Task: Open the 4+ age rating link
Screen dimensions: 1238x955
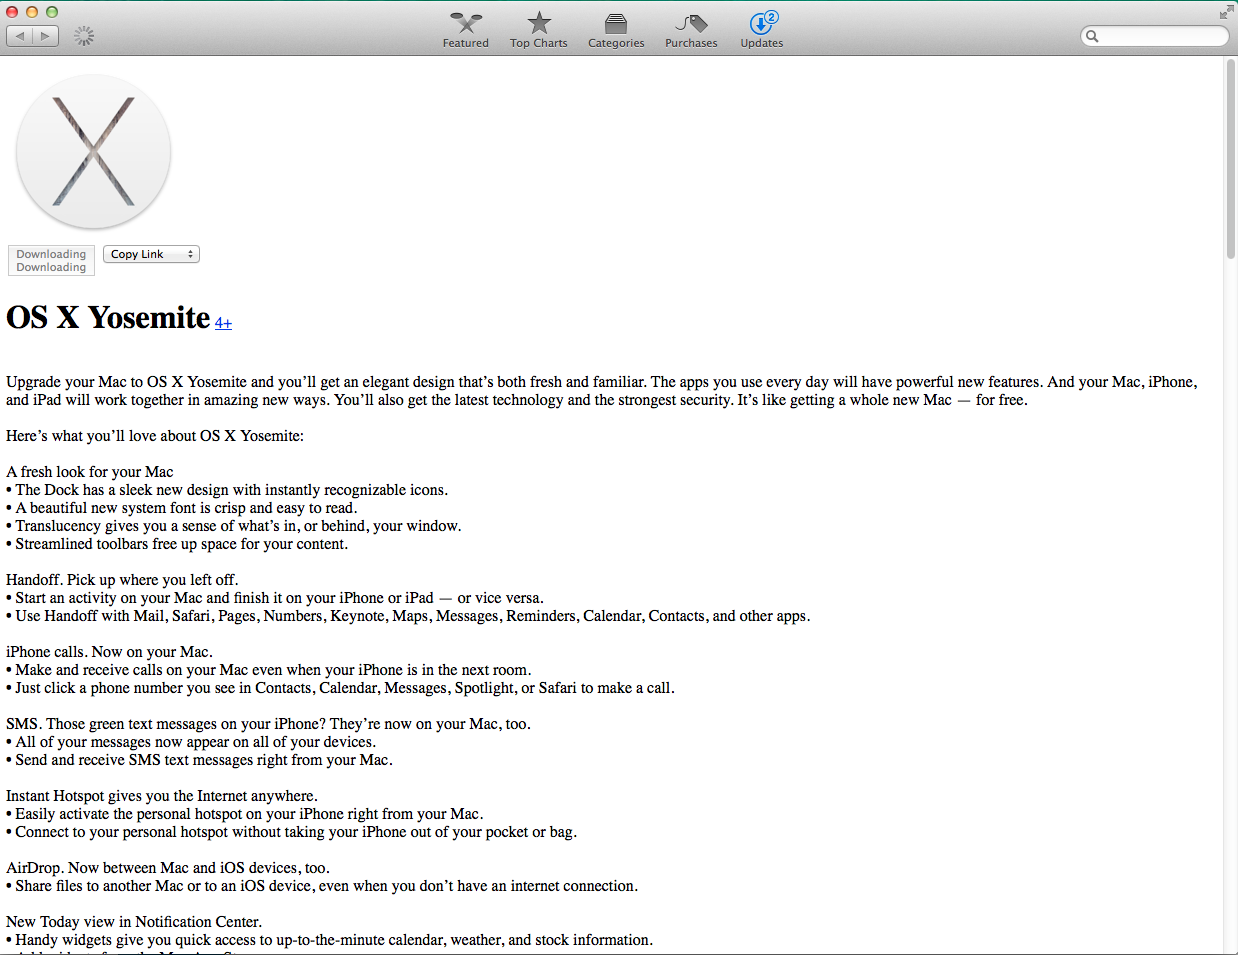Action: point(223,323)
